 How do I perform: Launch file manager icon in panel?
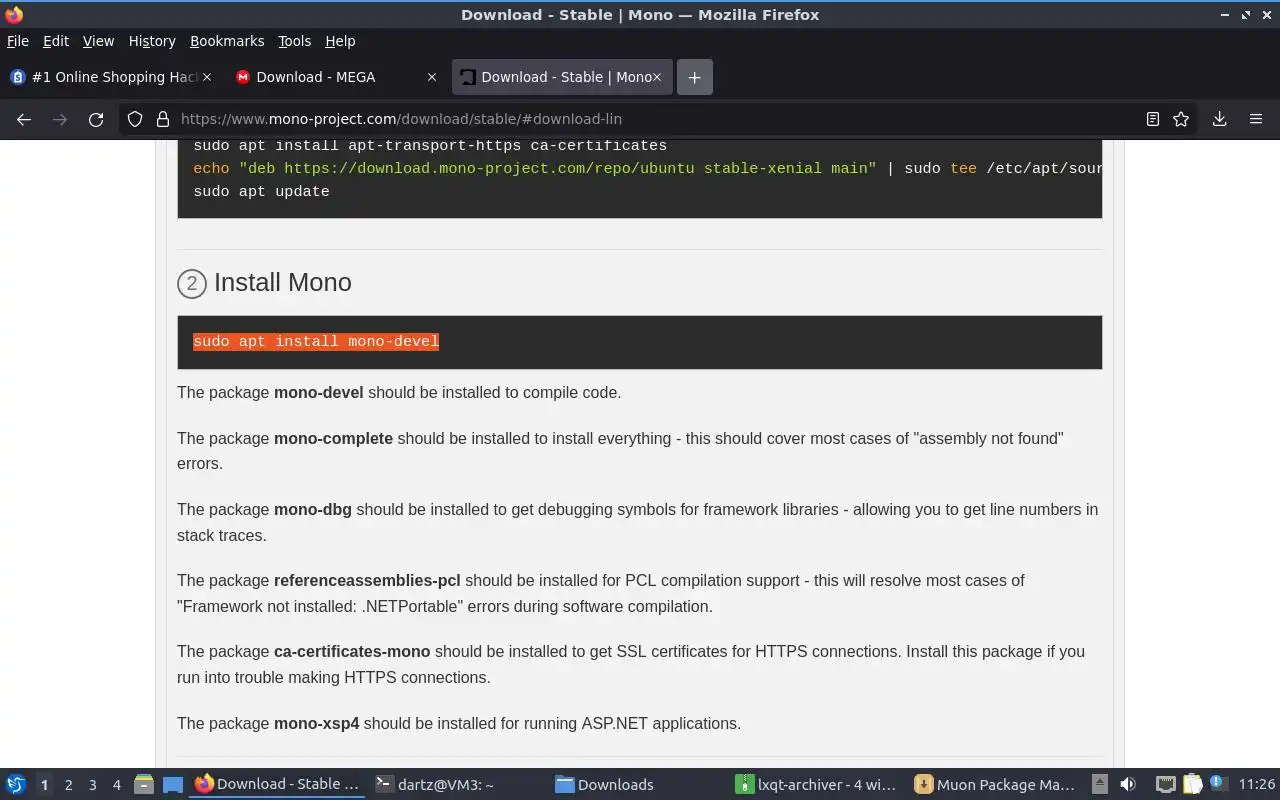[143, 785]
